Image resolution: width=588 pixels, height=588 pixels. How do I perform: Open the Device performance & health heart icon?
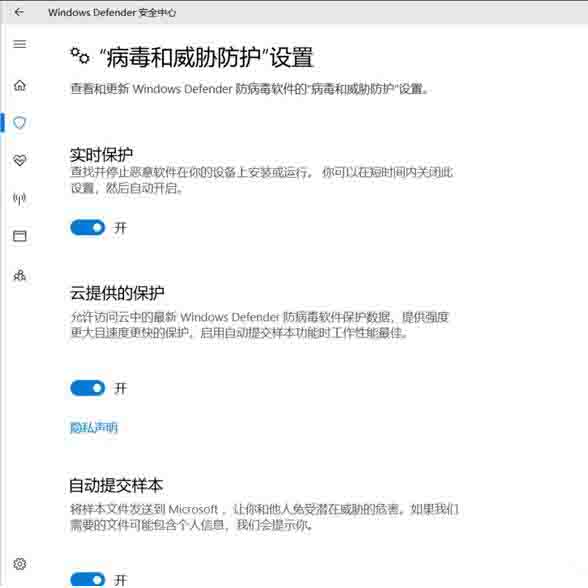coord(20,160)
